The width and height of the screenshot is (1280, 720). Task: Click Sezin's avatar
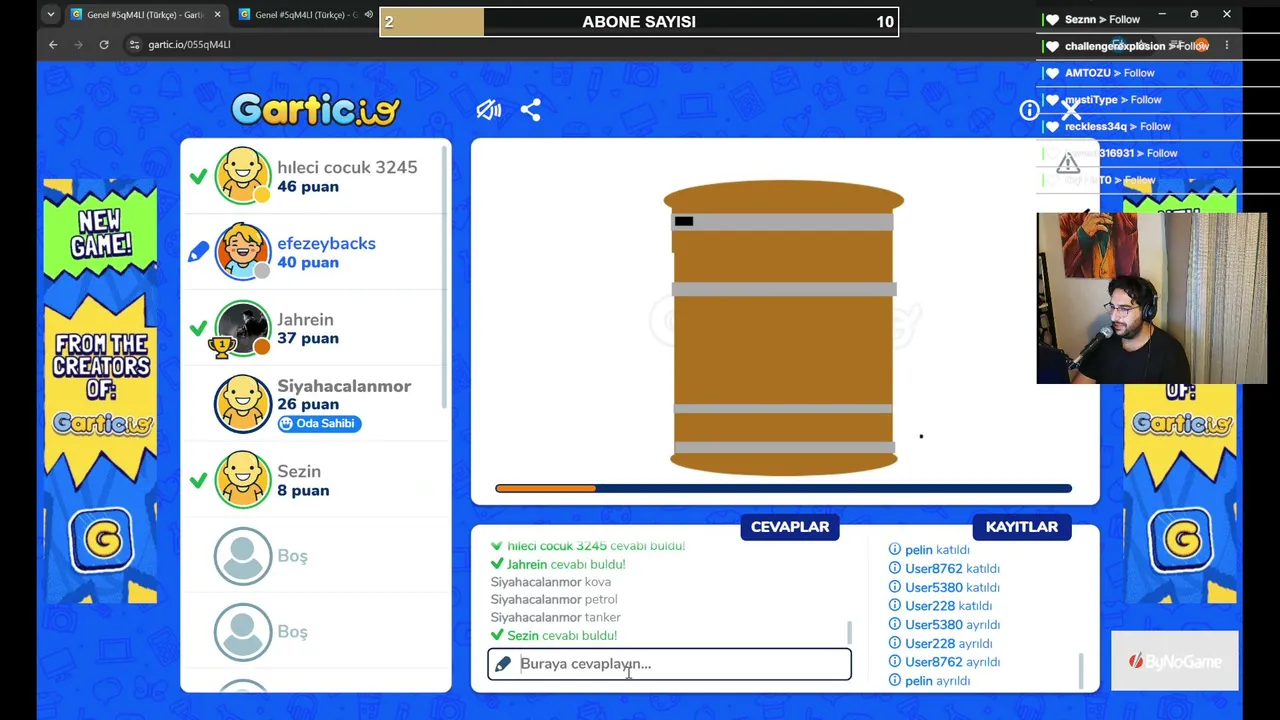[243, 480]
